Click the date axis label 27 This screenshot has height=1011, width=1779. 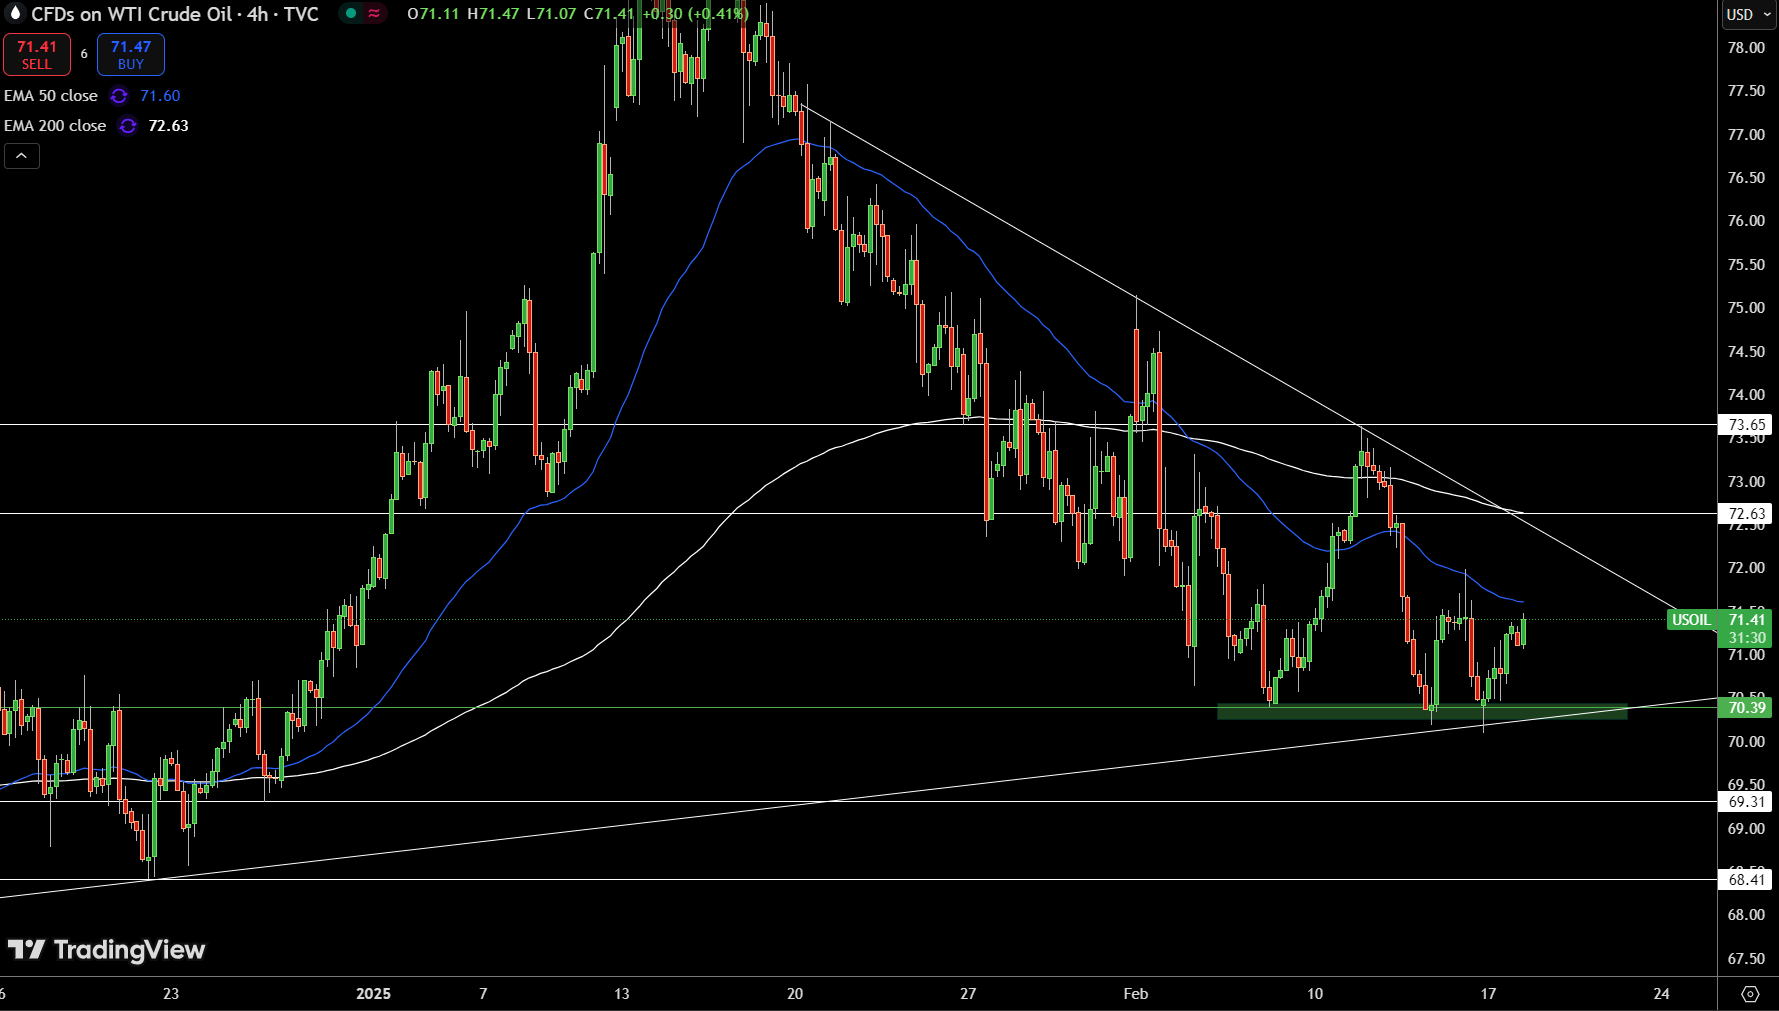click(968, 994)
